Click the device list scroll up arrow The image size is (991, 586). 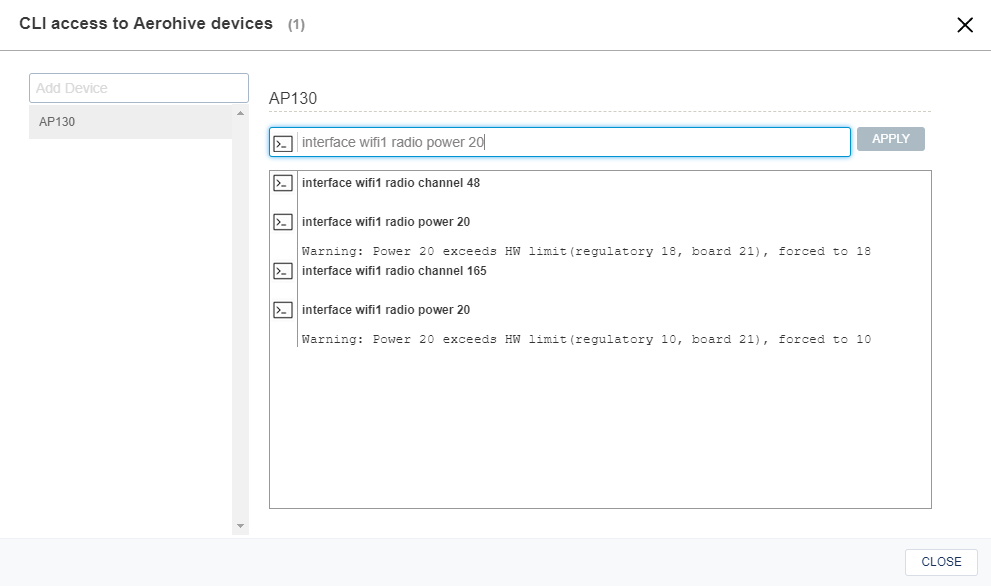click(x=240, y=113)
